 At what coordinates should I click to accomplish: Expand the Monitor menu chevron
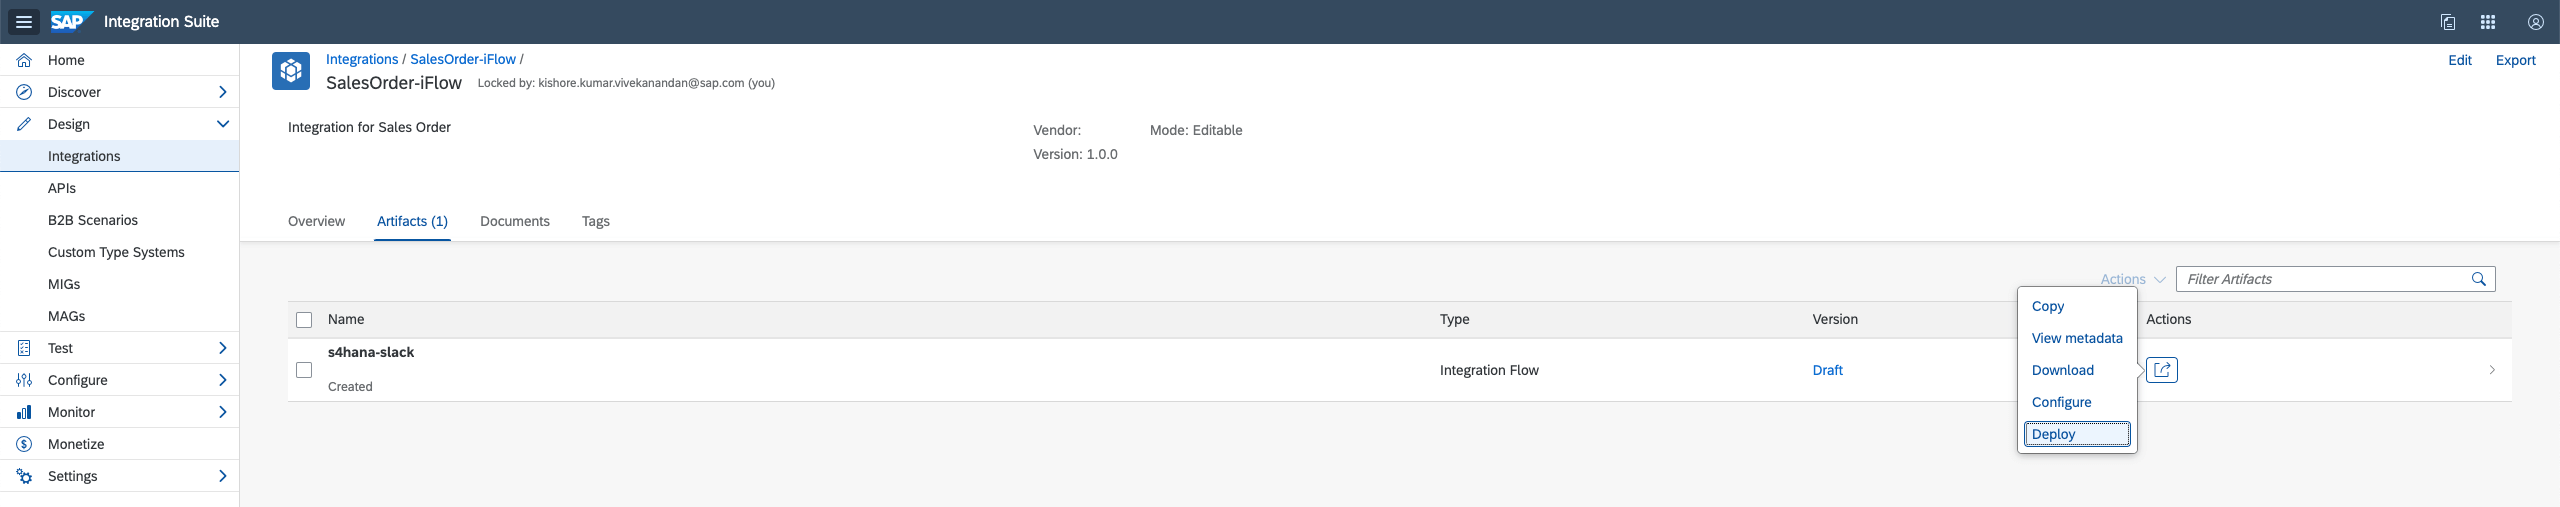point(222,412)
